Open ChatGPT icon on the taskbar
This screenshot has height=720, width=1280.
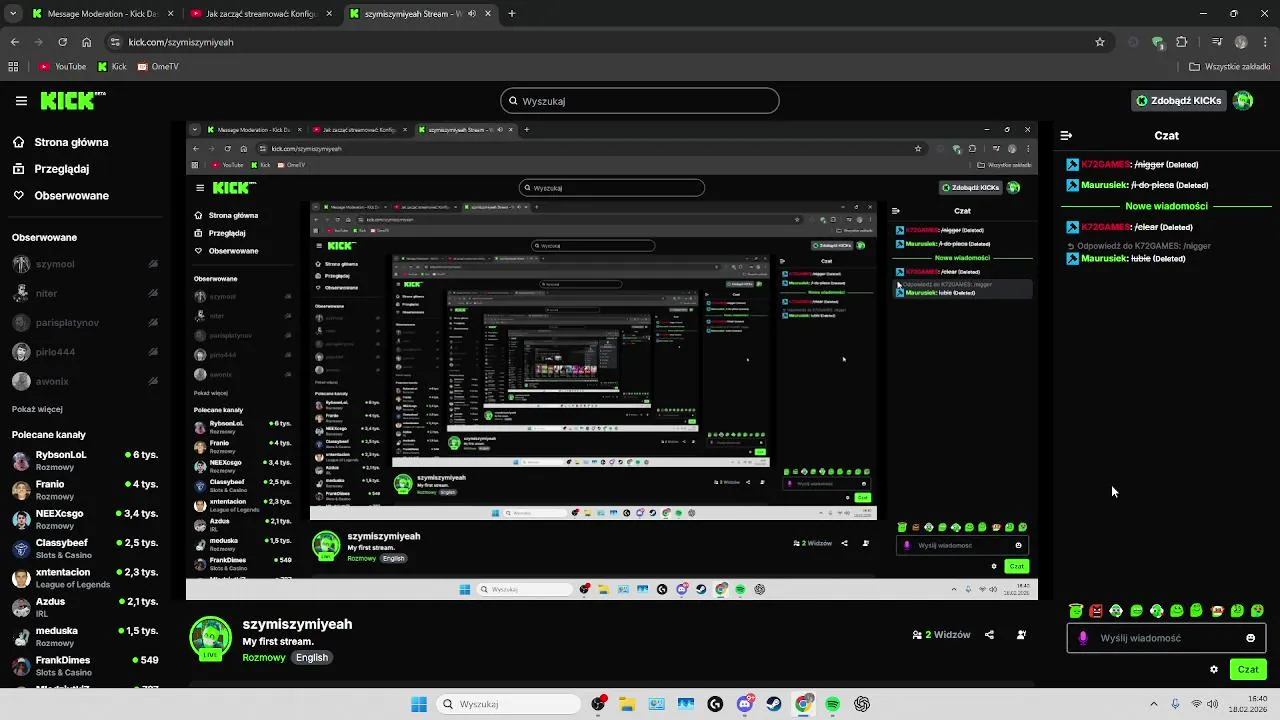click(862, 704)
